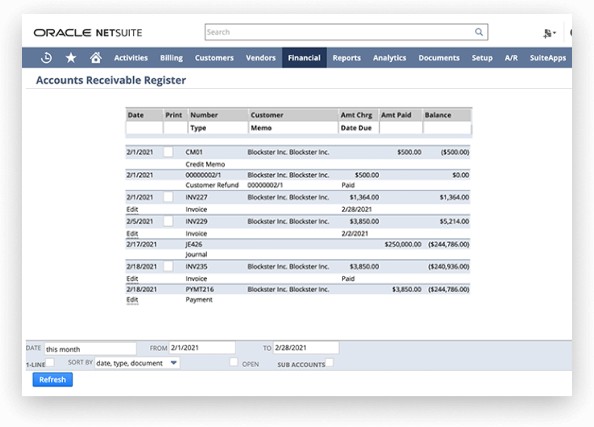
Task: Select document number INV227
Action: 196,197
